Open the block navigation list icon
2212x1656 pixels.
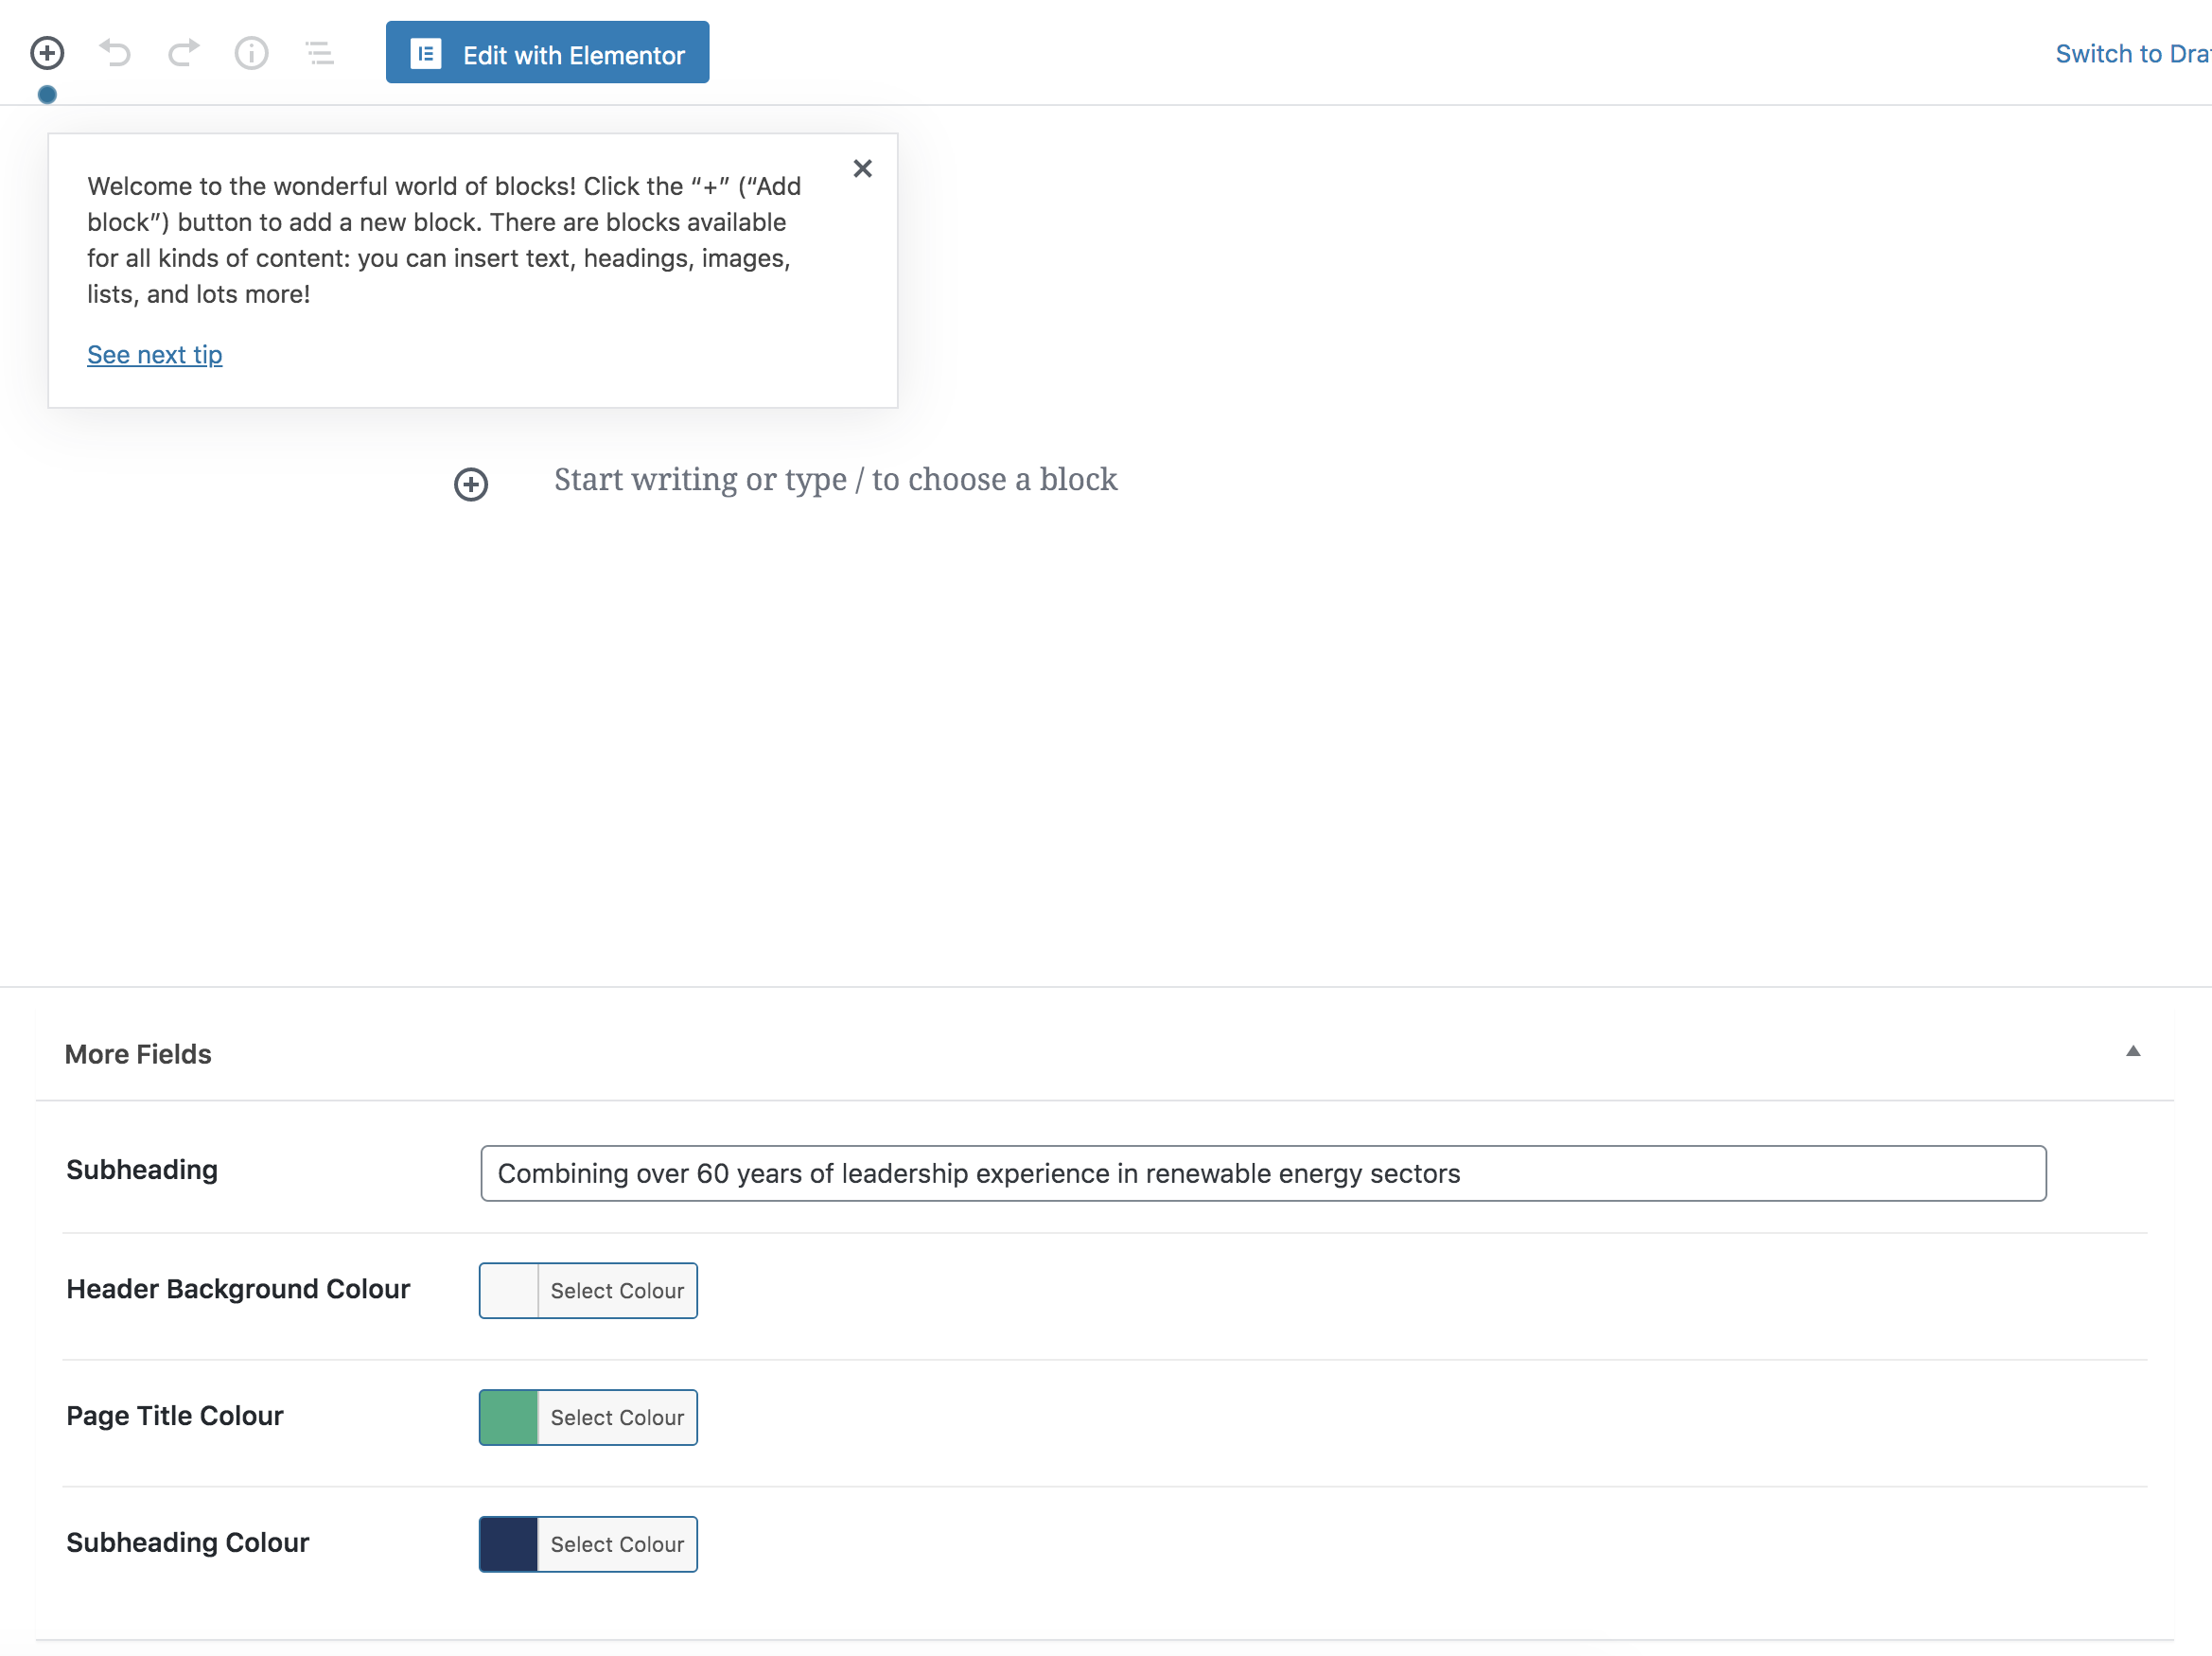(319, 53)
